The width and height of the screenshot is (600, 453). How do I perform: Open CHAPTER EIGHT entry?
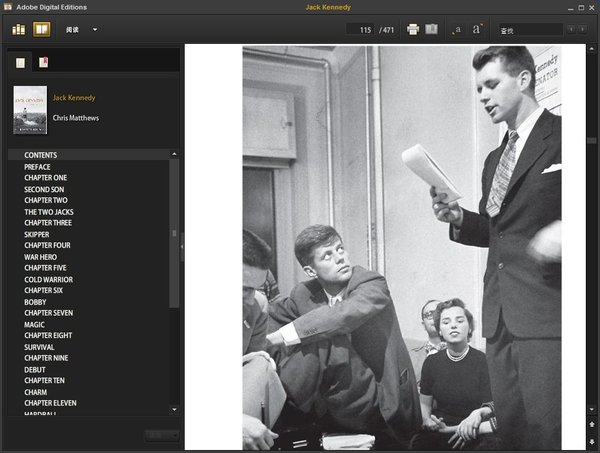(x=48, y=336)
